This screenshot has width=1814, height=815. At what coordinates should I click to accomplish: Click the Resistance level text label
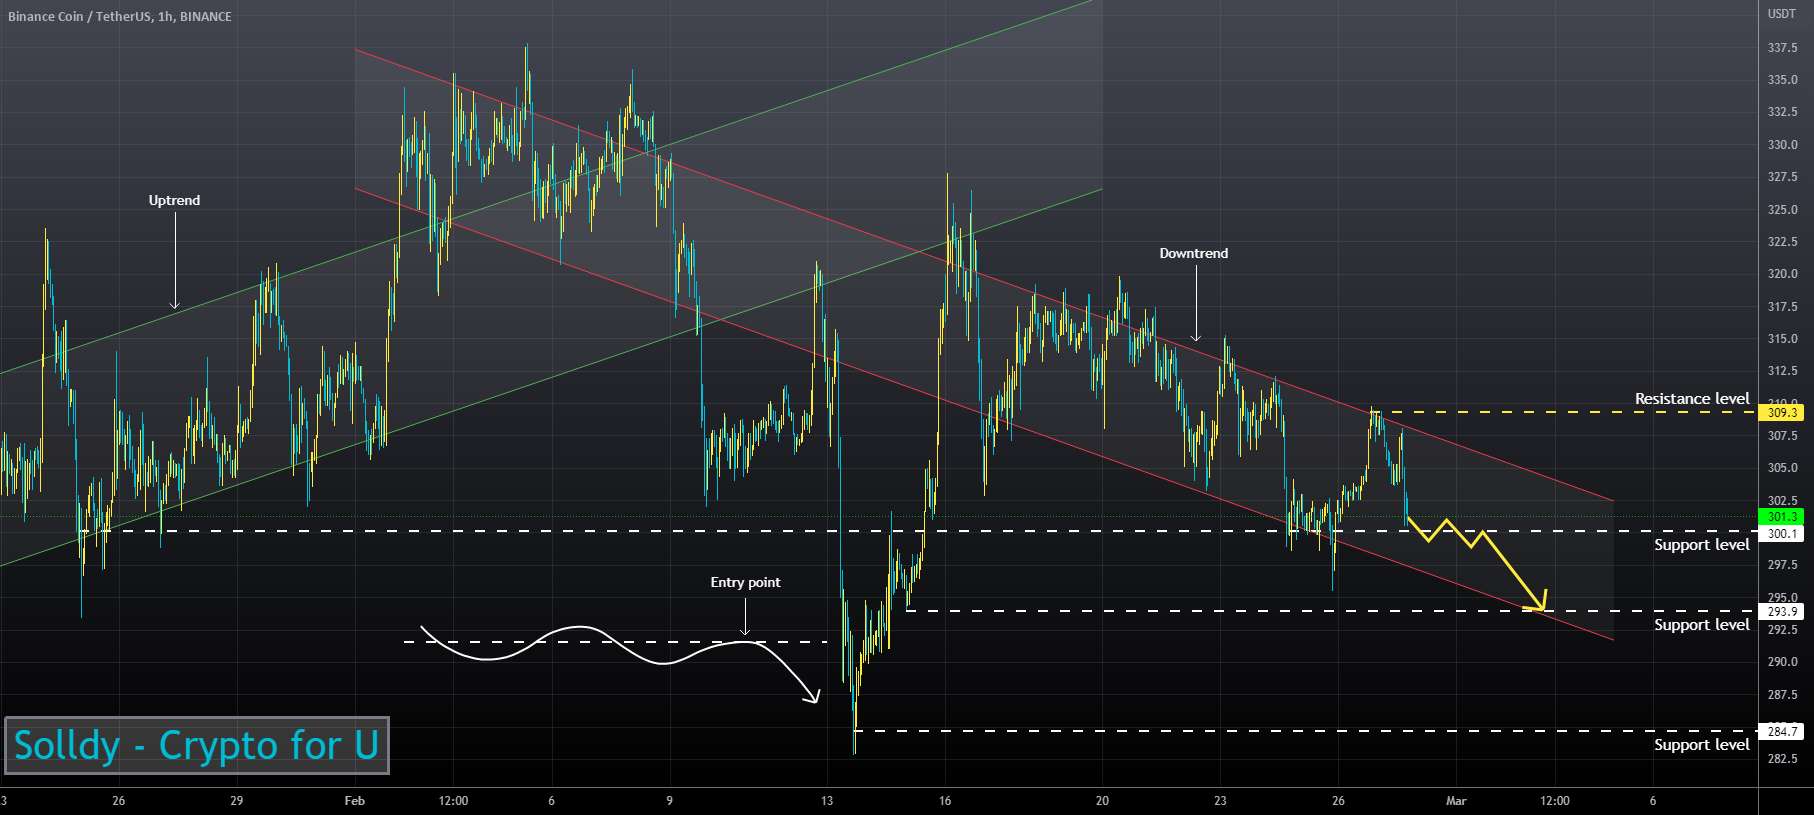pos(1692,398)
